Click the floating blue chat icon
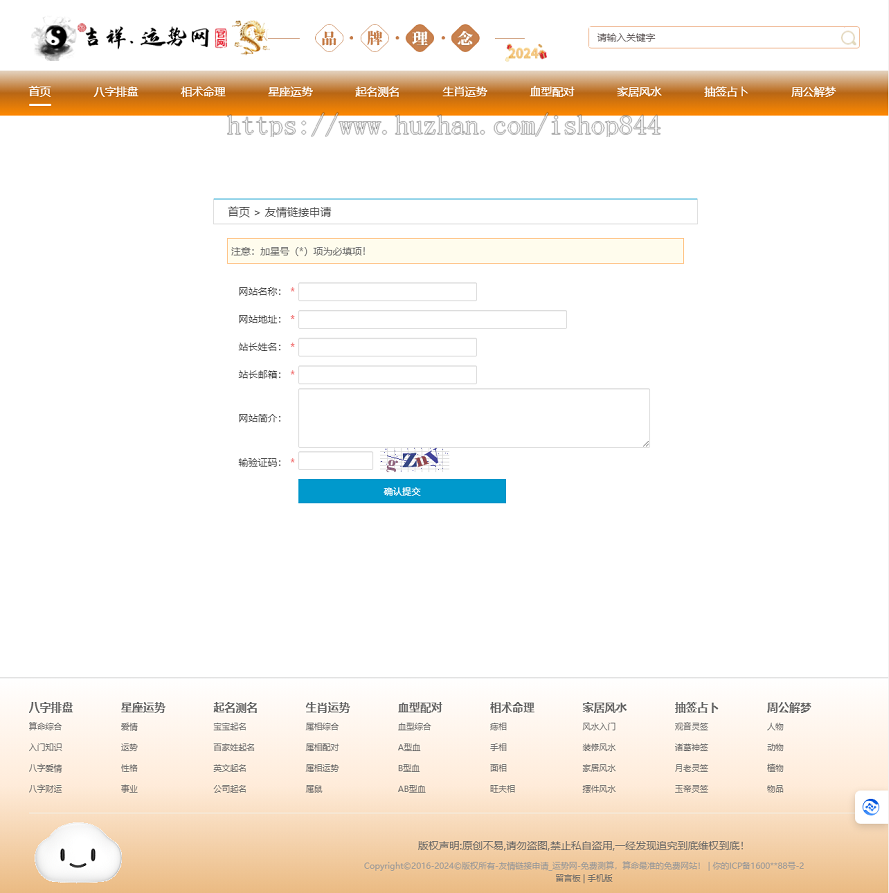Image resolution: width=889 pixels, height=893 pixels. [870, 807]
